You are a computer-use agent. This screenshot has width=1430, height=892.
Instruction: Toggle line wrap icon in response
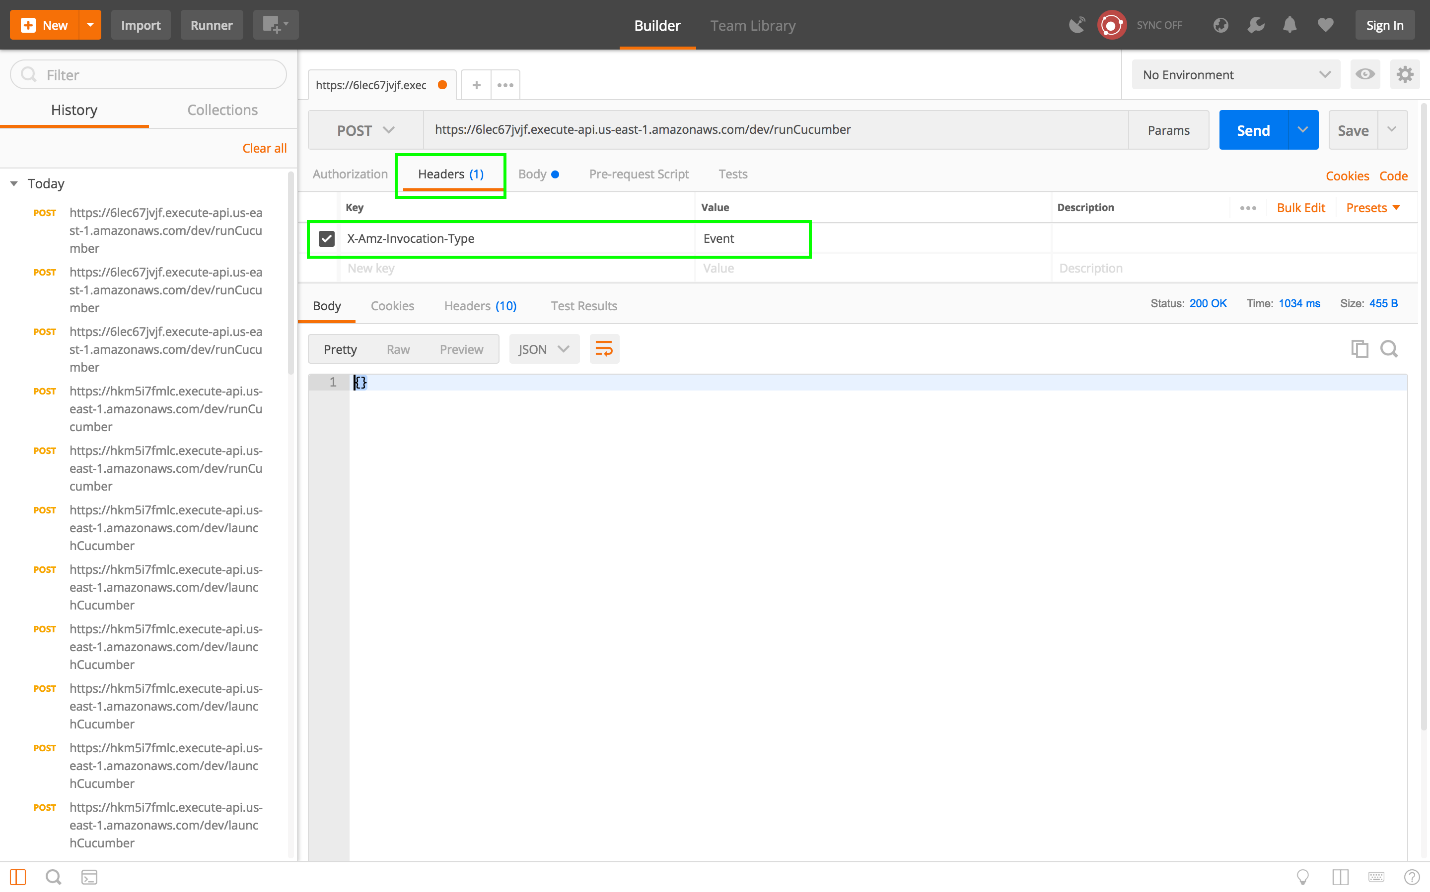coord(604,349)
